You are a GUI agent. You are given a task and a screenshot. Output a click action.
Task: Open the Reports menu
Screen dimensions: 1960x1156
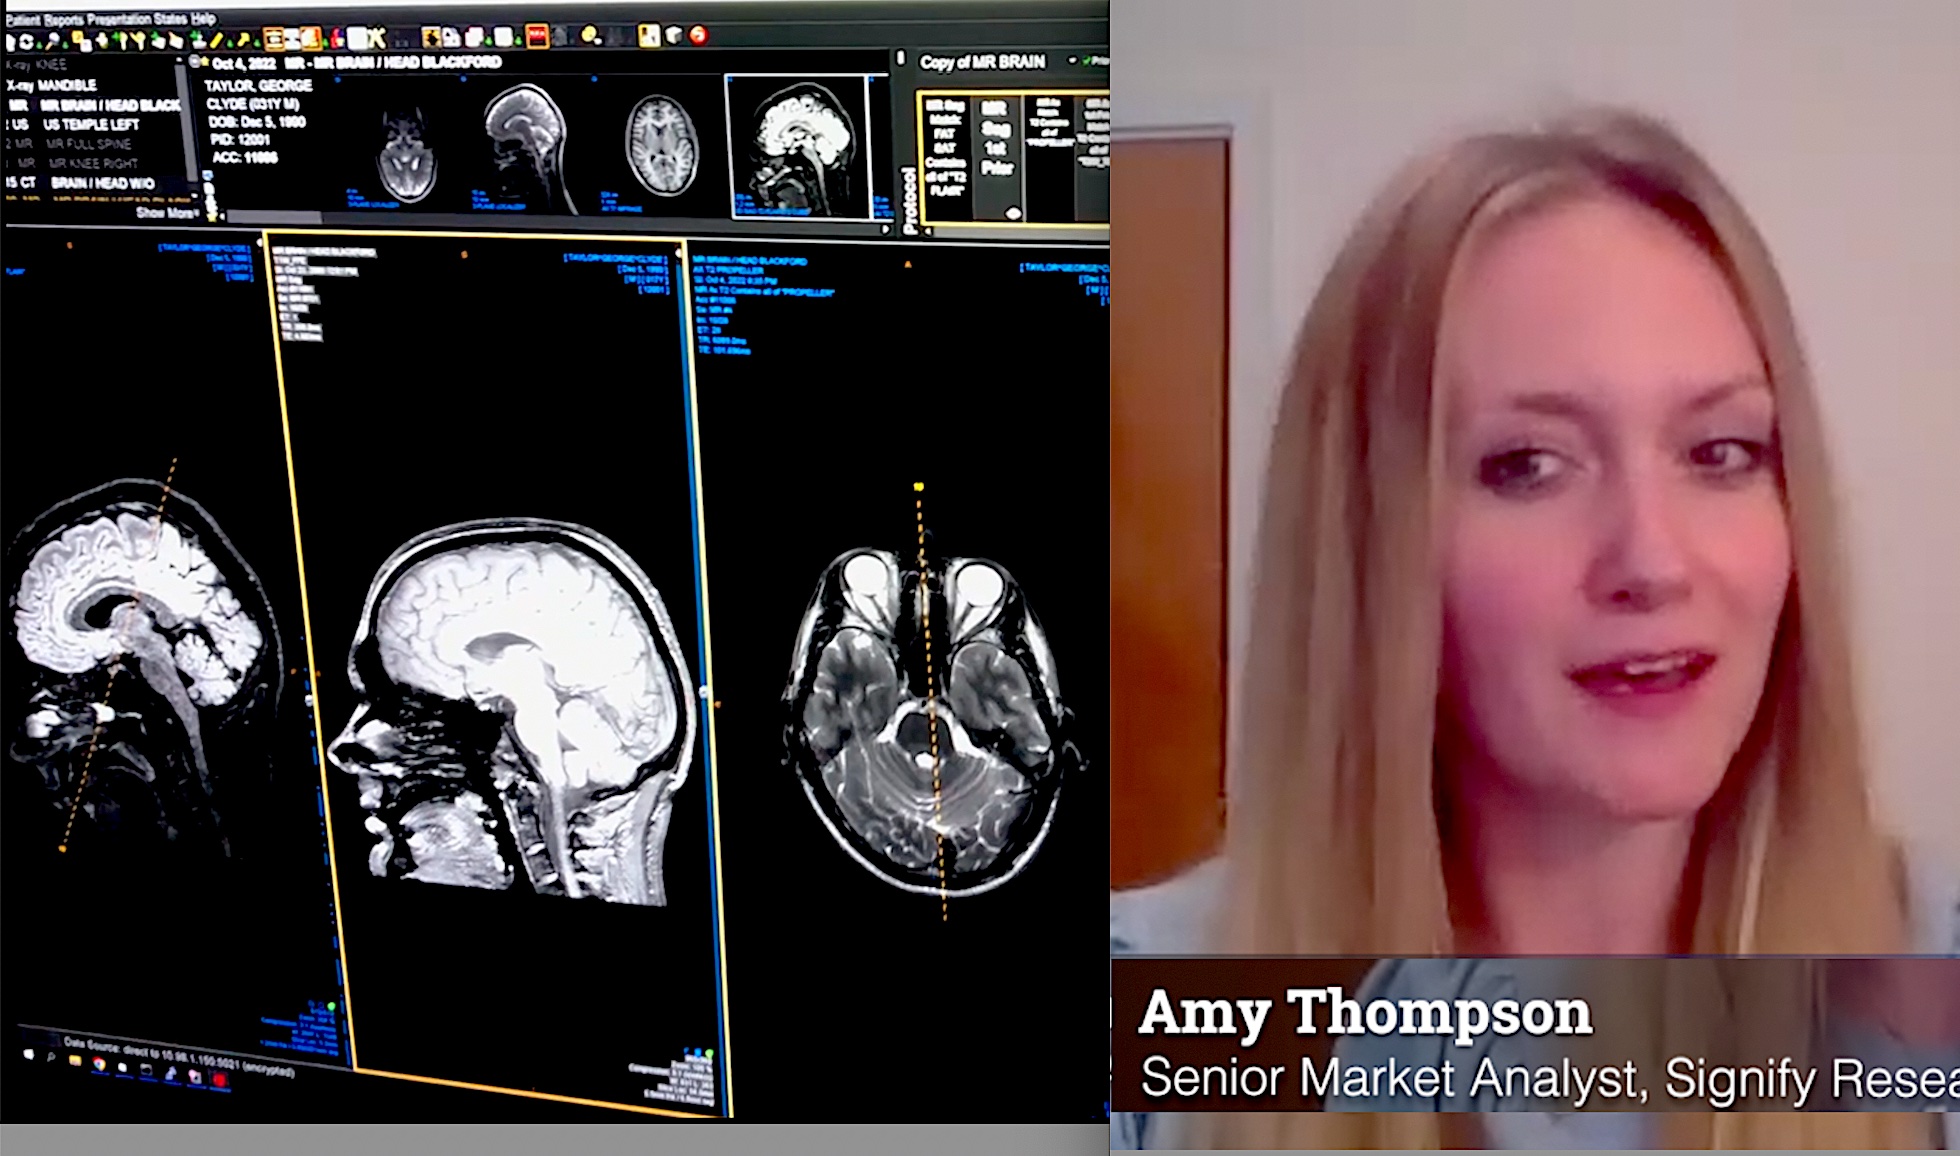[64, 19]
